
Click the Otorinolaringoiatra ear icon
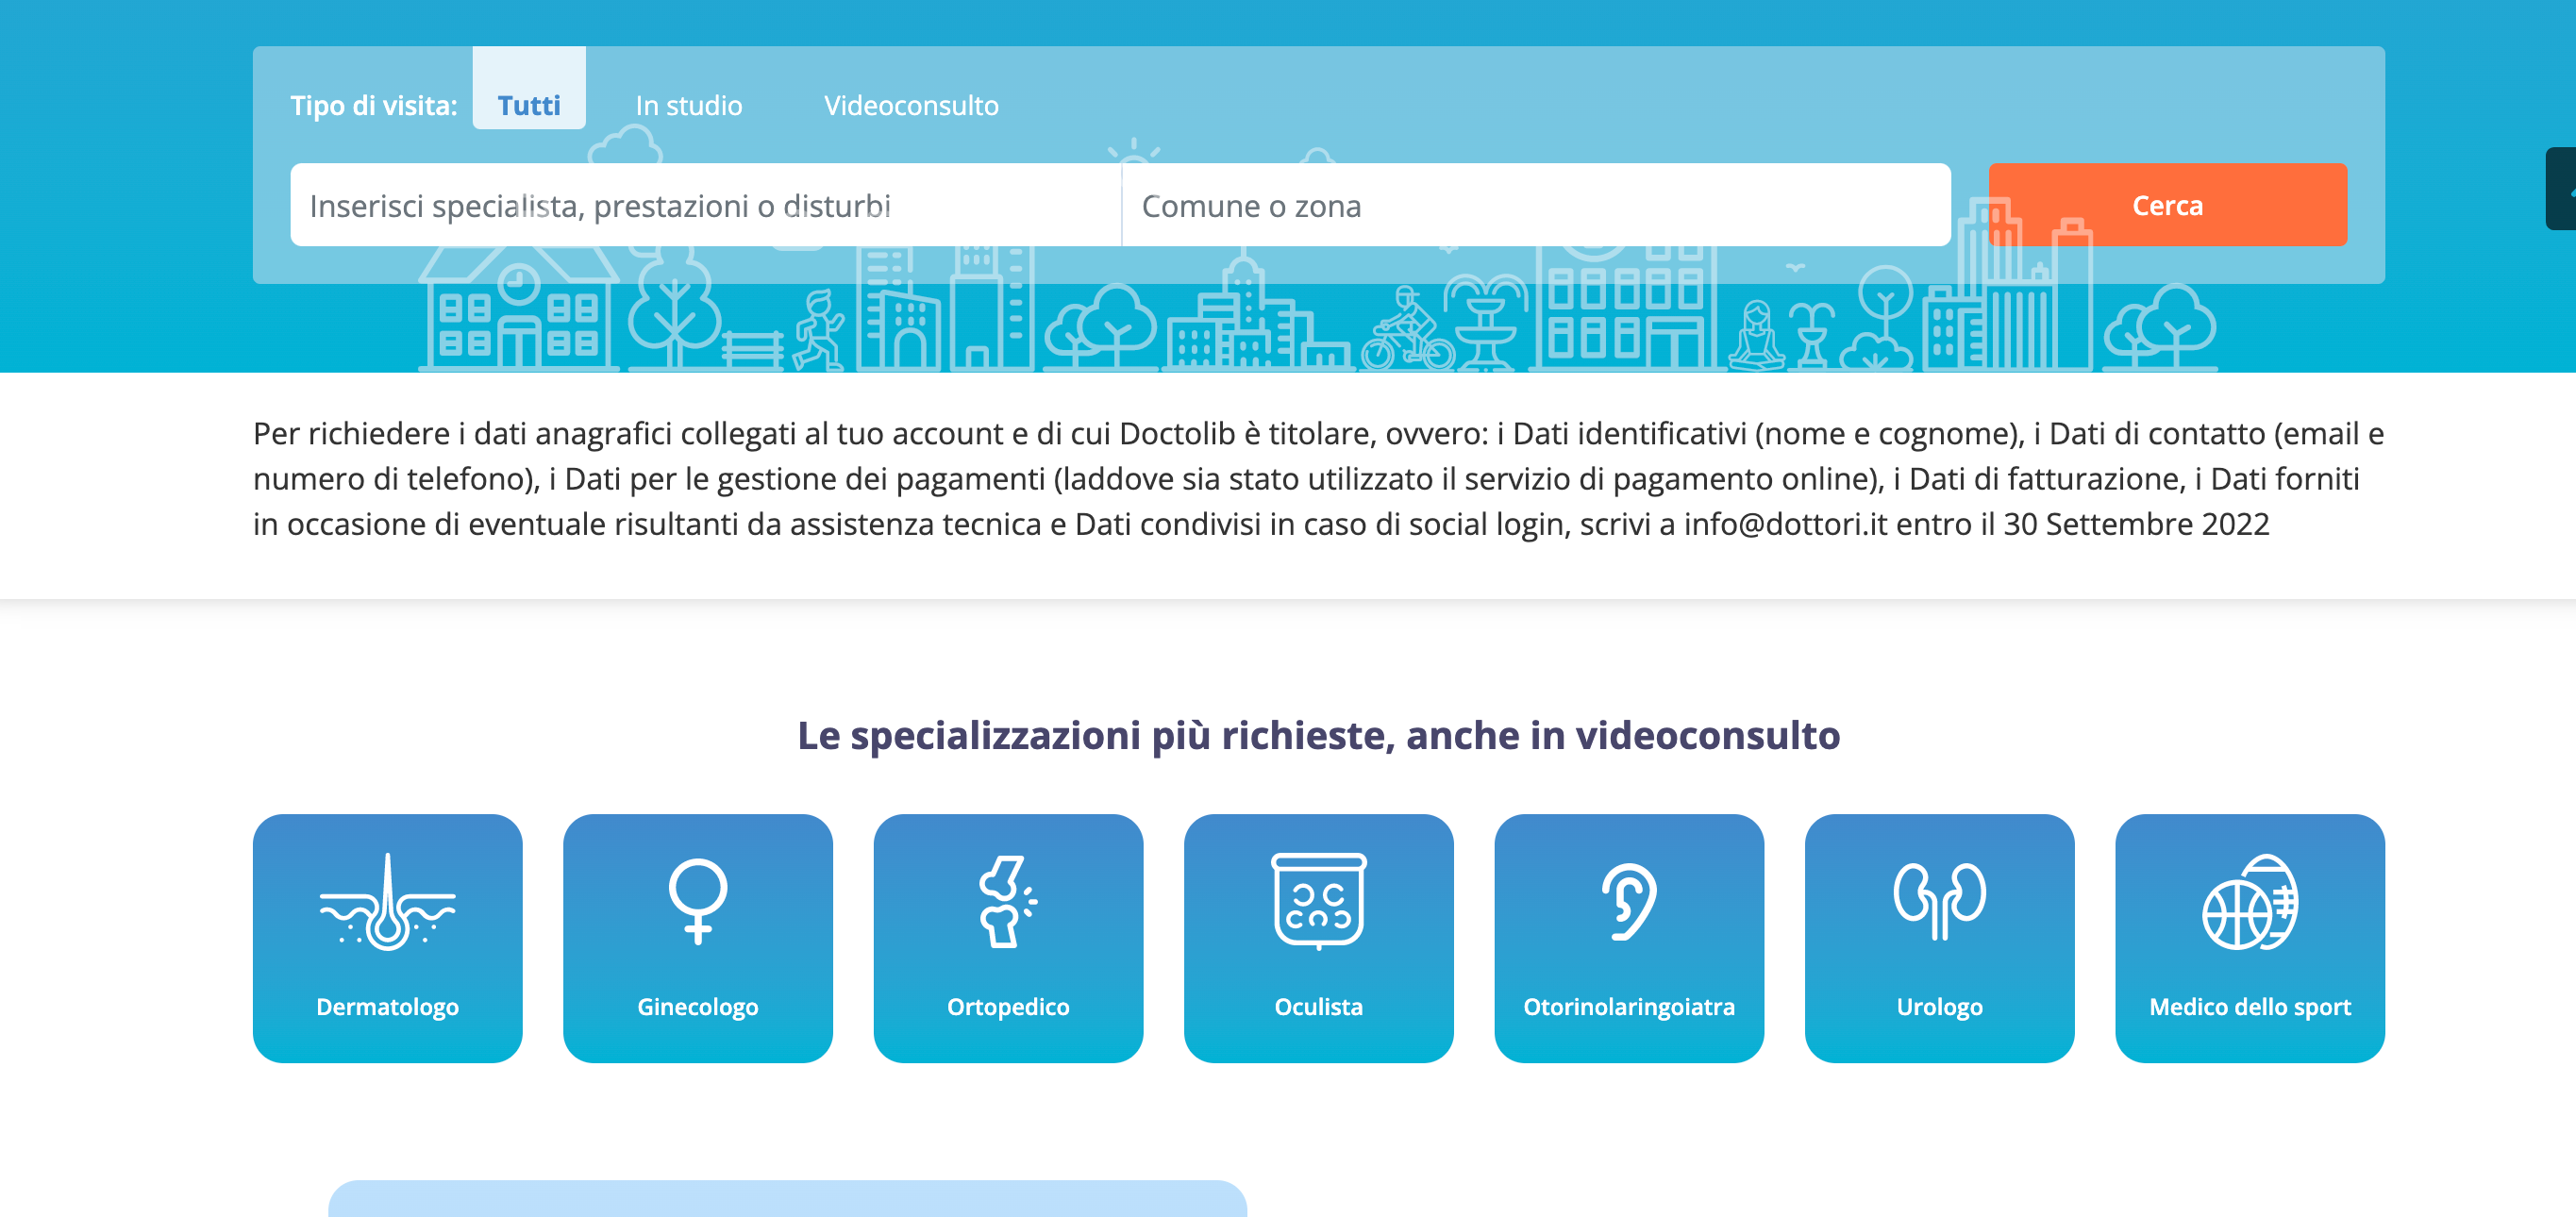1629,902
